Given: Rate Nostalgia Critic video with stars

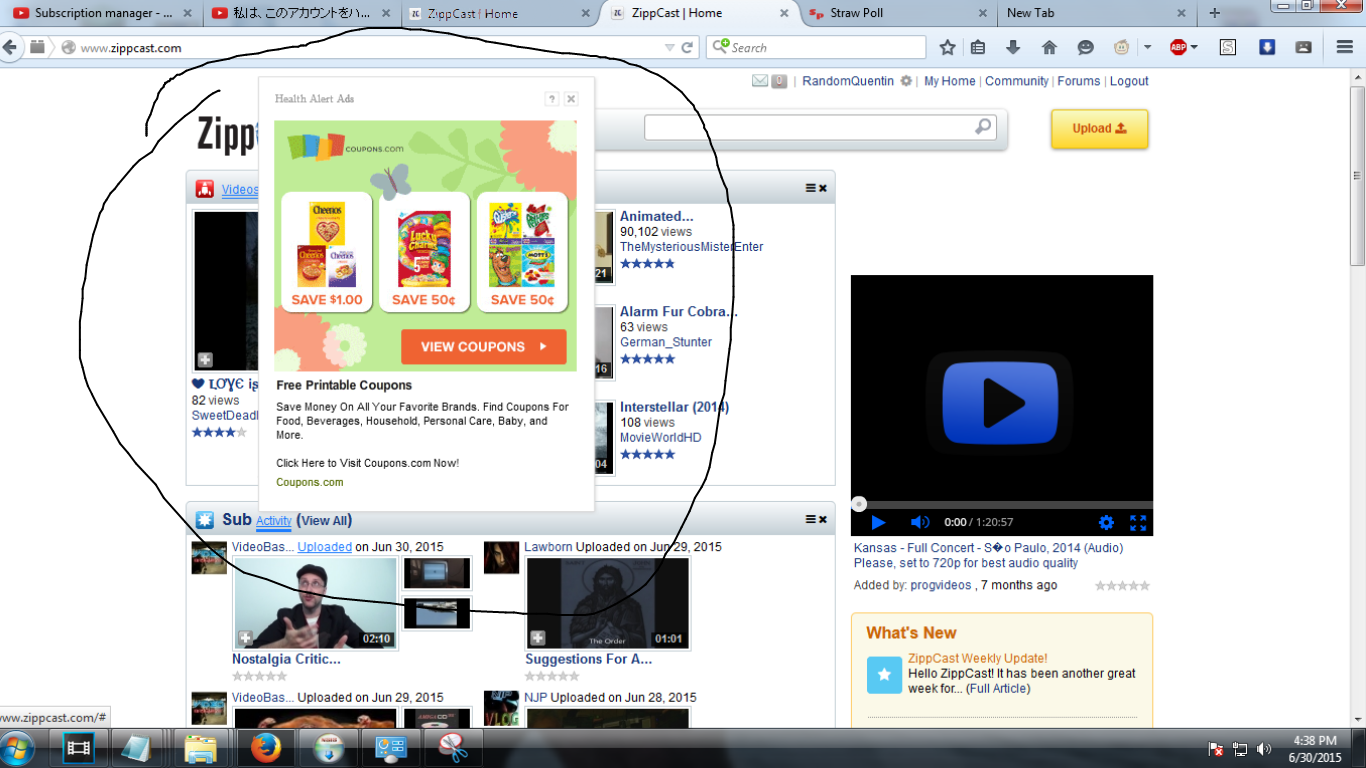Looking at the screenshot, I should 259,677.
